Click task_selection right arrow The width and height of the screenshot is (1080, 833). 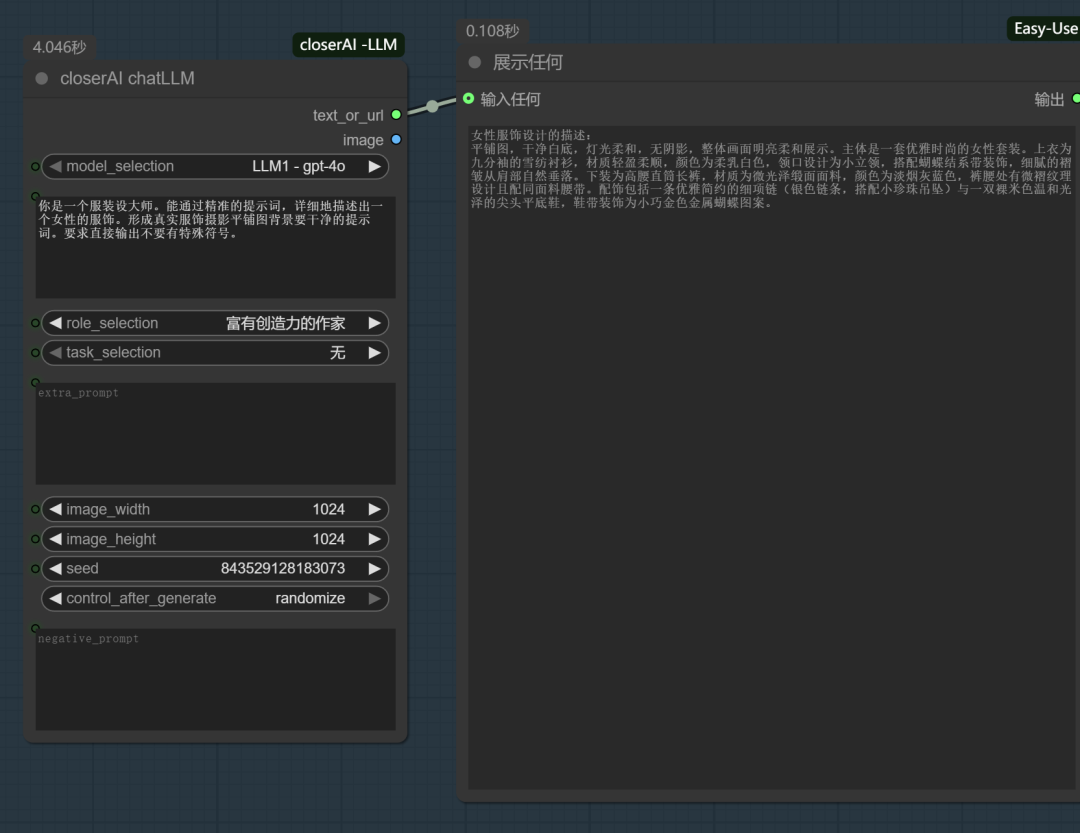374,353
